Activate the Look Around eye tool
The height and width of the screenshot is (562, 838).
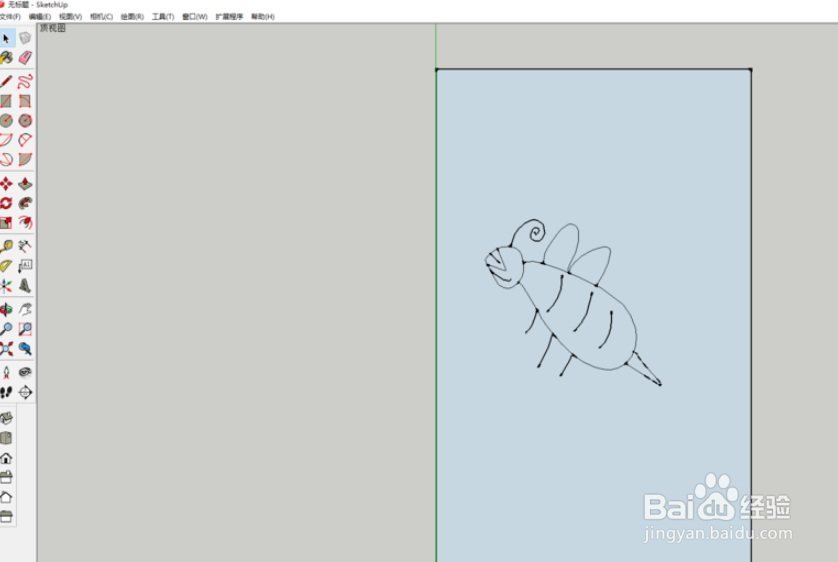pyautogui.click(x=25, y=373)
